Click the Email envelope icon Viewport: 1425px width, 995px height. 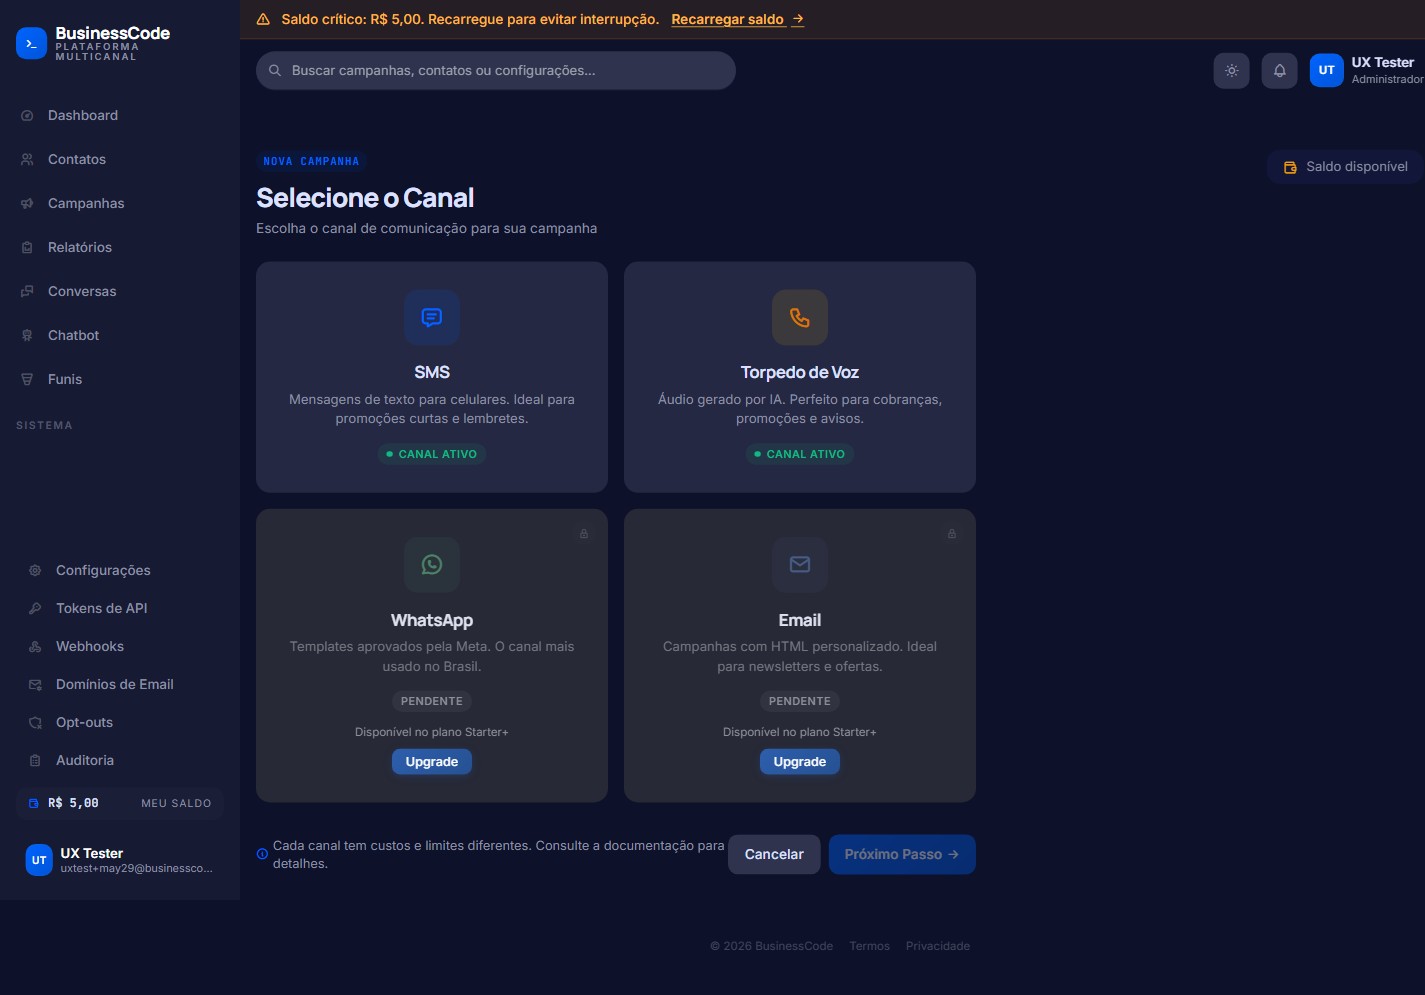(800, 564)
